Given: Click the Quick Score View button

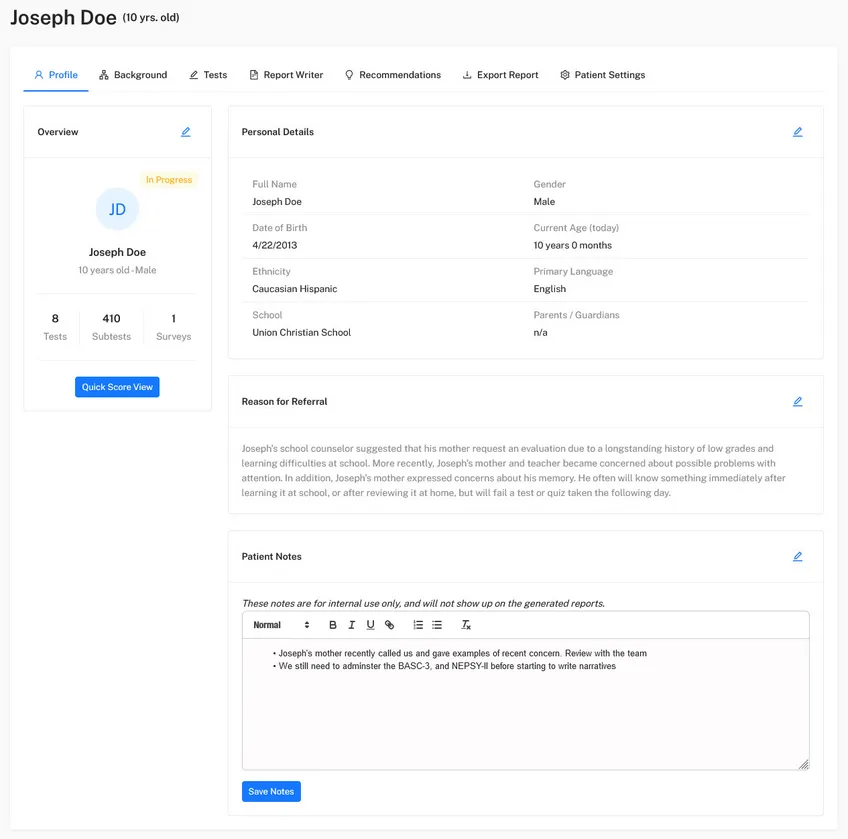Looking at the screenshot, I should [x=117, y=387].
